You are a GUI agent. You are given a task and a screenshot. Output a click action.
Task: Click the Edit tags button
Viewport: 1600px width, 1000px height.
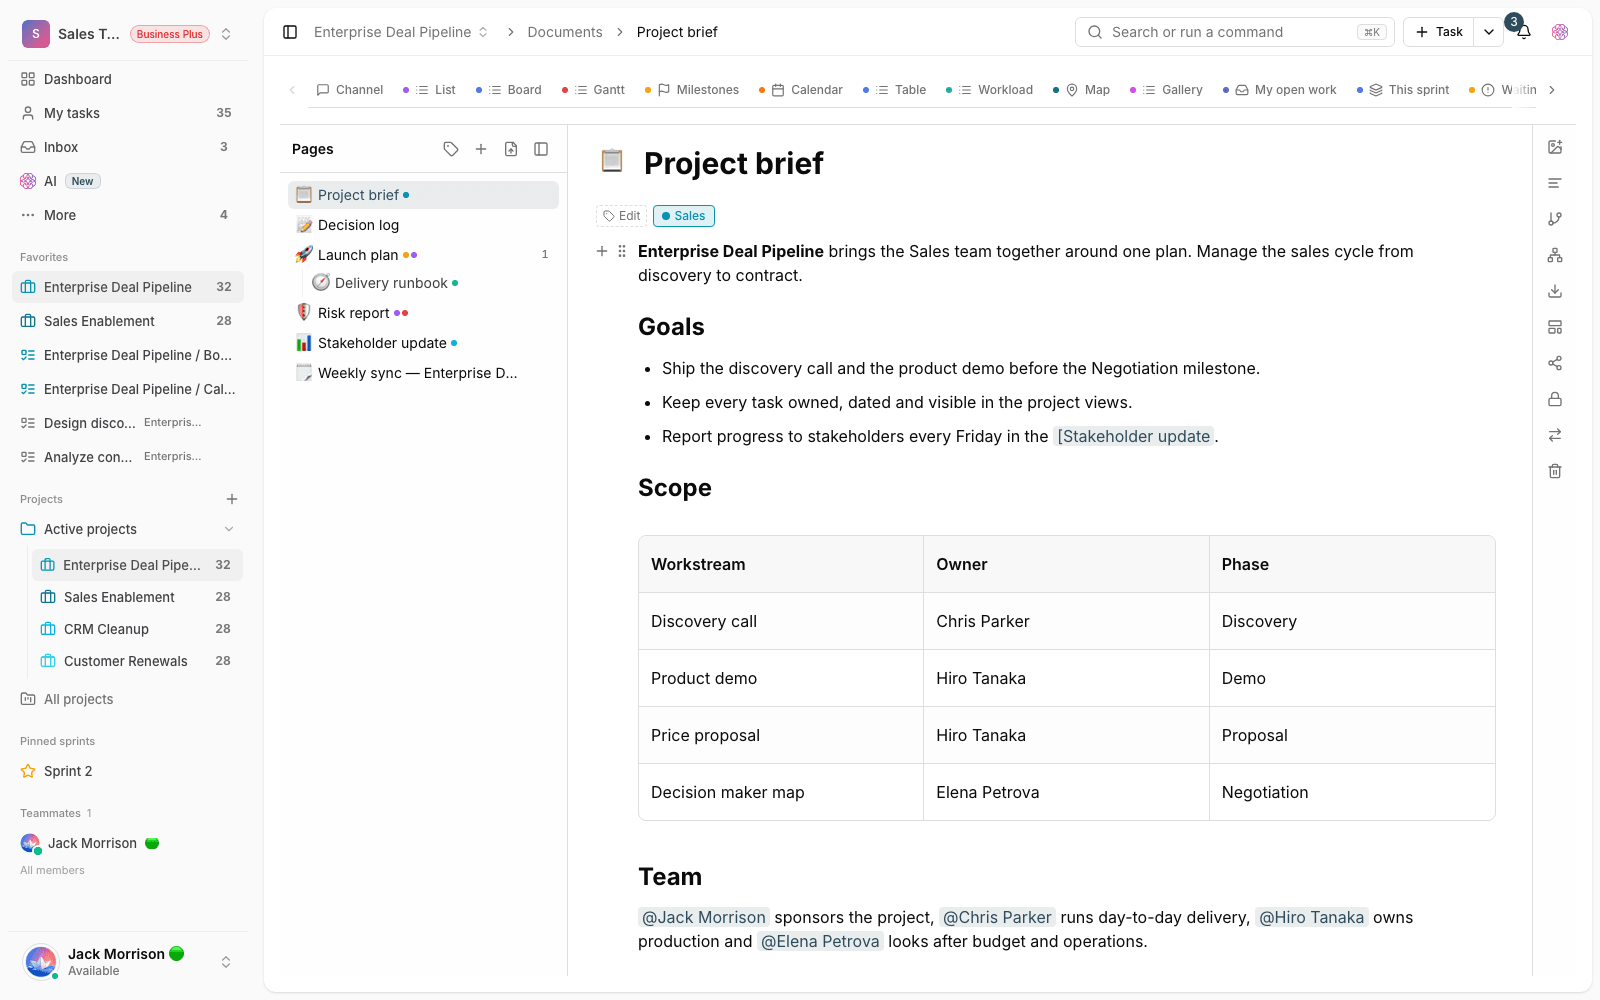click(622, 216)
